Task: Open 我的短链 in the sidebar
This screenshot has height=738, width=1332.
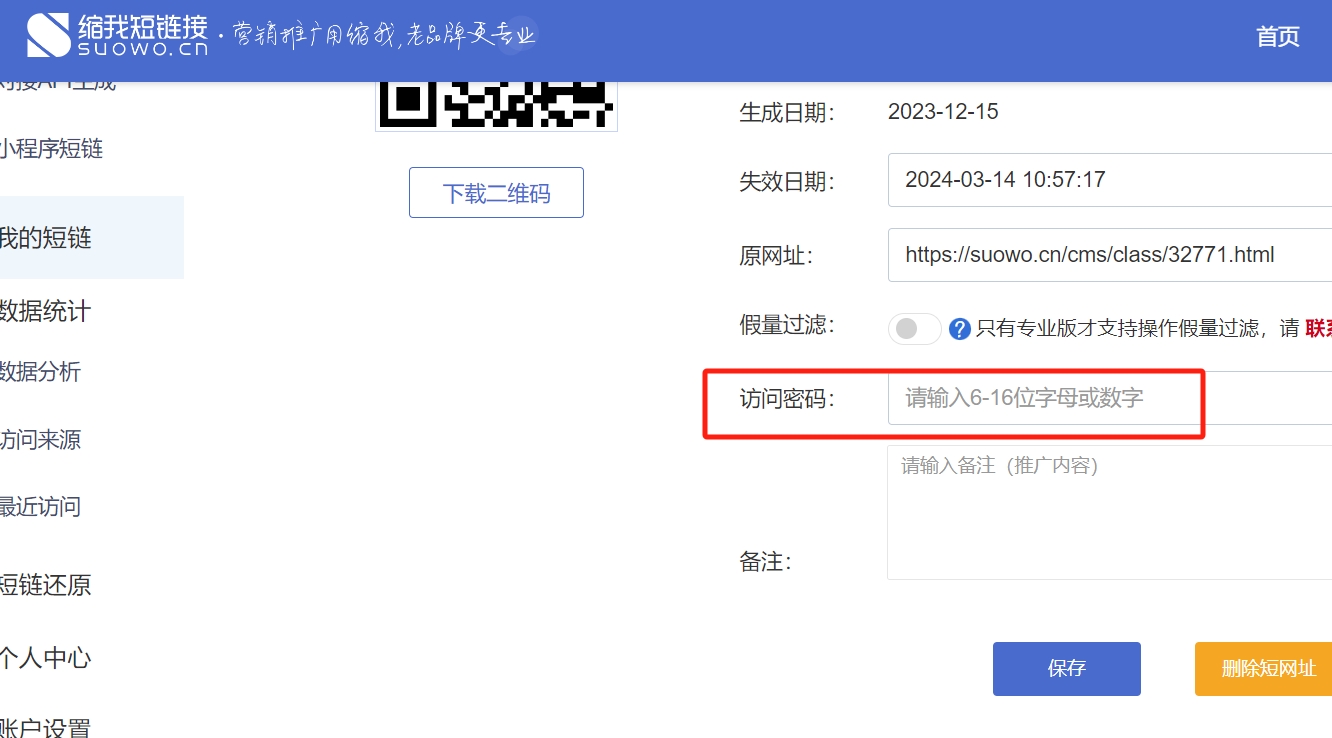Action: [46, 238]
